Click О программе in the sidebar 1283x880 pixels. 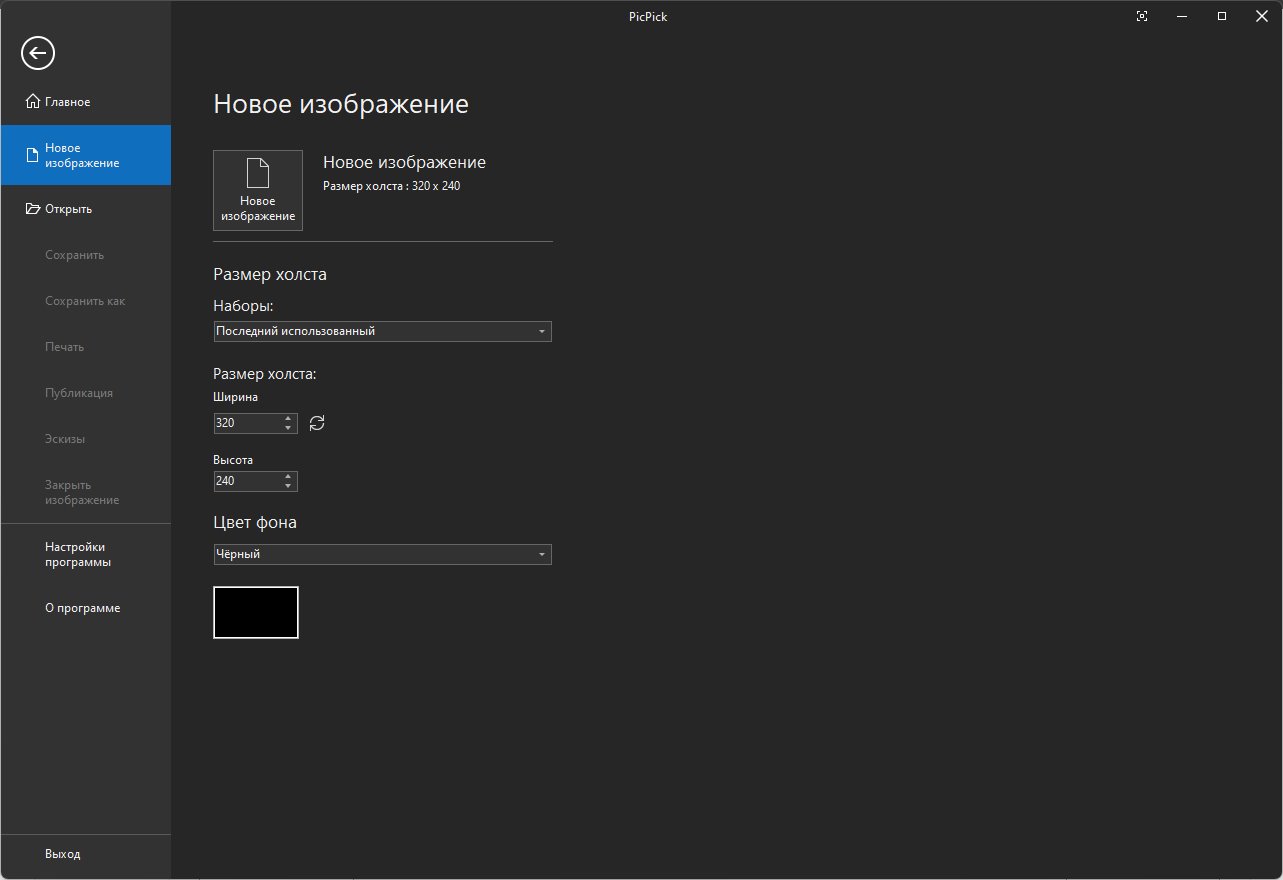tap(82, 608)
